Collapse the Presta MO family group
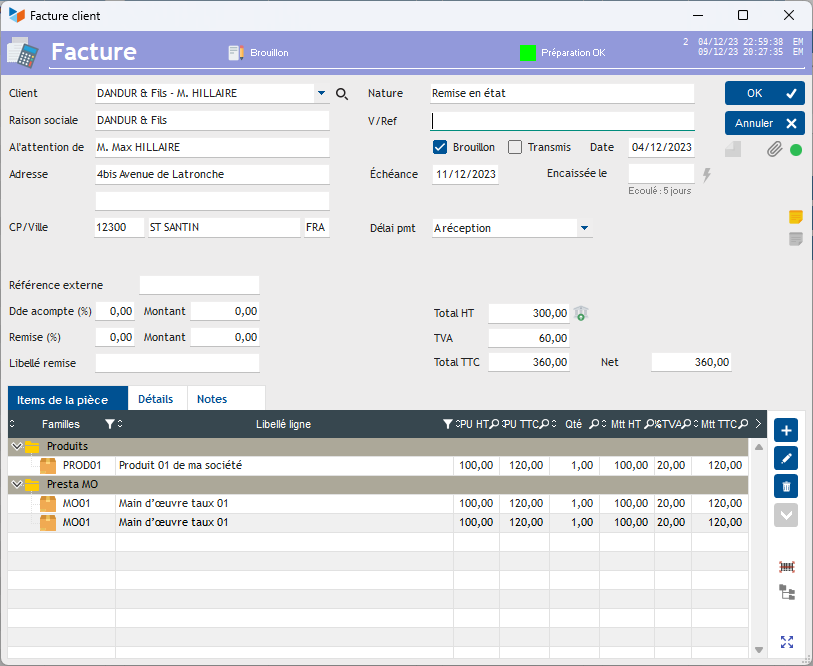The width and height of the screenshot is (813, 666). pos(16,485)
